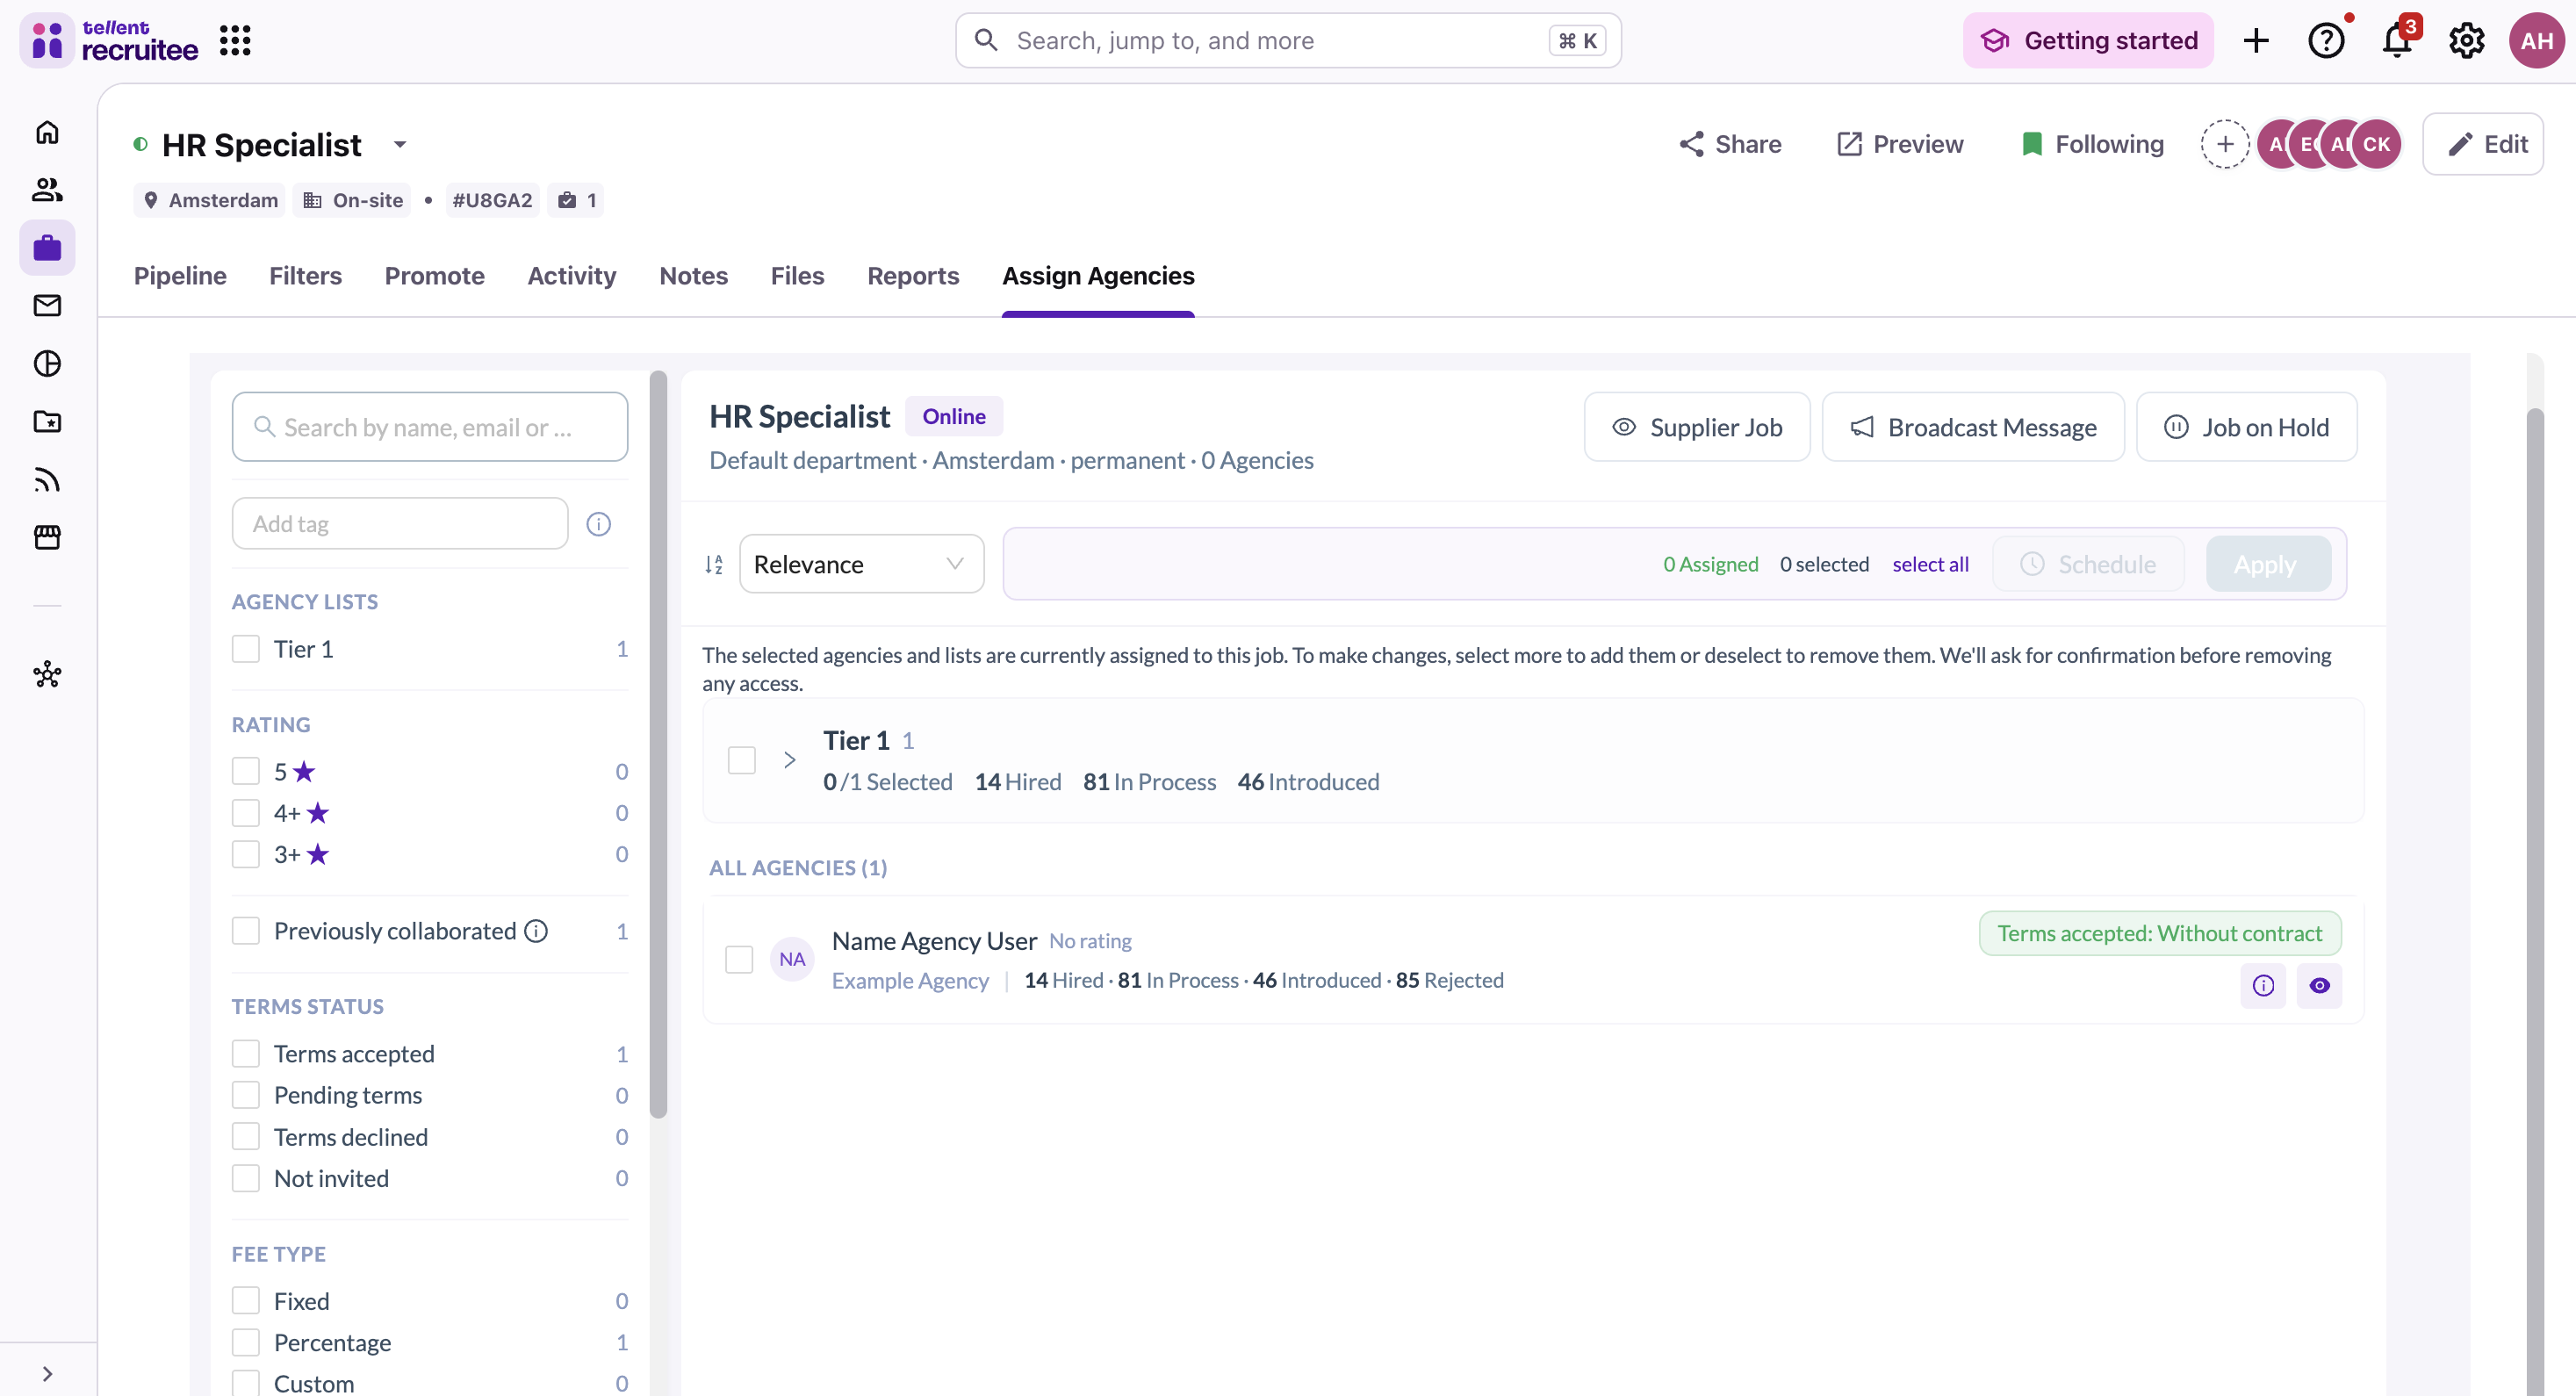Click the CK team member avatar
The width and height of the screenshot is (2576, 1396).
pyautogui.click(x=2376, y=144)
